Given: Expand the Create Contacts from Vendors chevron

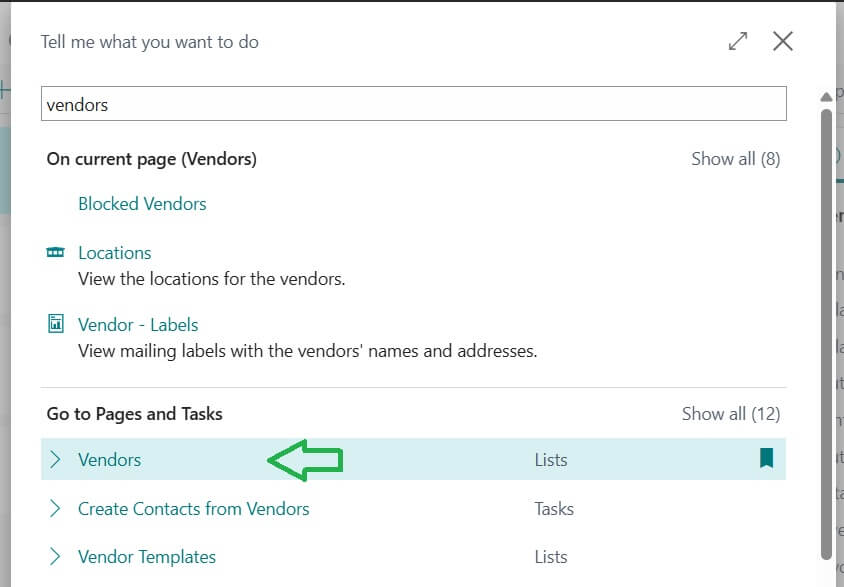Looking at the screenshot, I should (x=56, y=508).
